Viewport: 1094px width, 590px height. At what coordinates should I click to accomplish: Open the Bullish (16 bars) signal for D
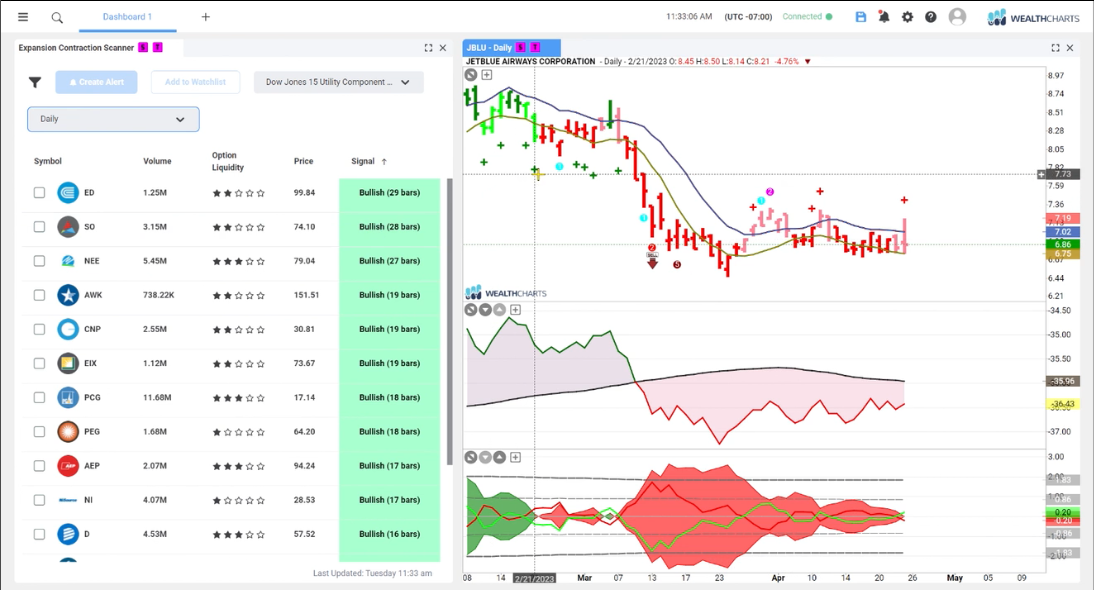click(x=389, y=534)
